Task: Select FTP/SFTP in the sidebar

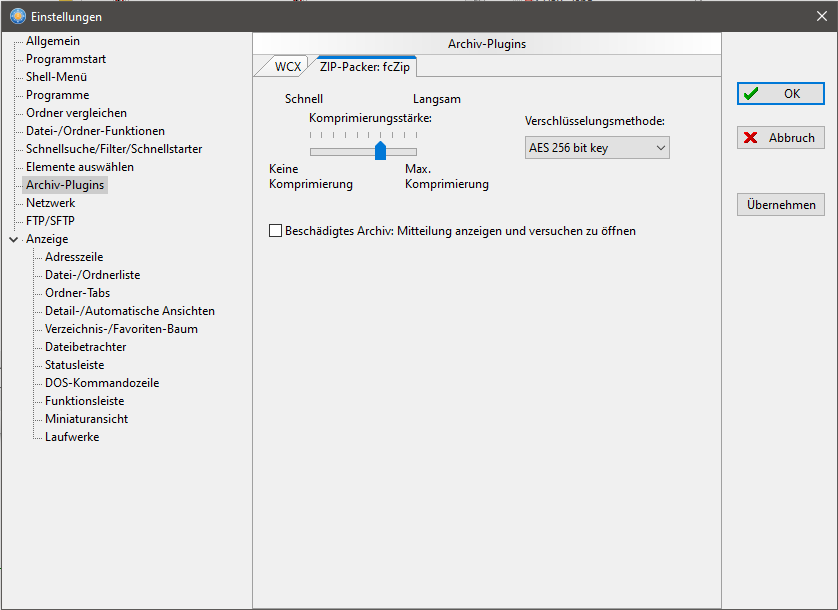Action: pyautogui.click(x=50, y=221)
